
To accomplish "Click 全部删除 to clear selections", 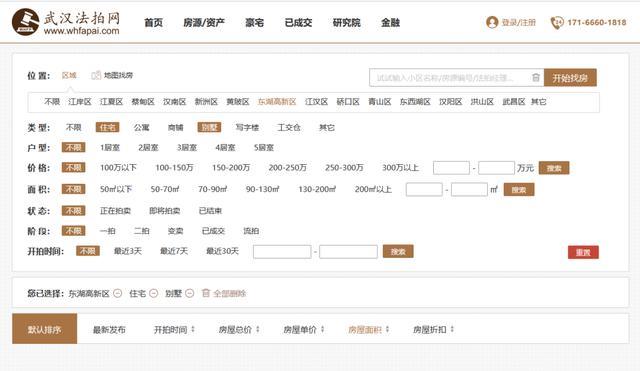I will [230, 293].
